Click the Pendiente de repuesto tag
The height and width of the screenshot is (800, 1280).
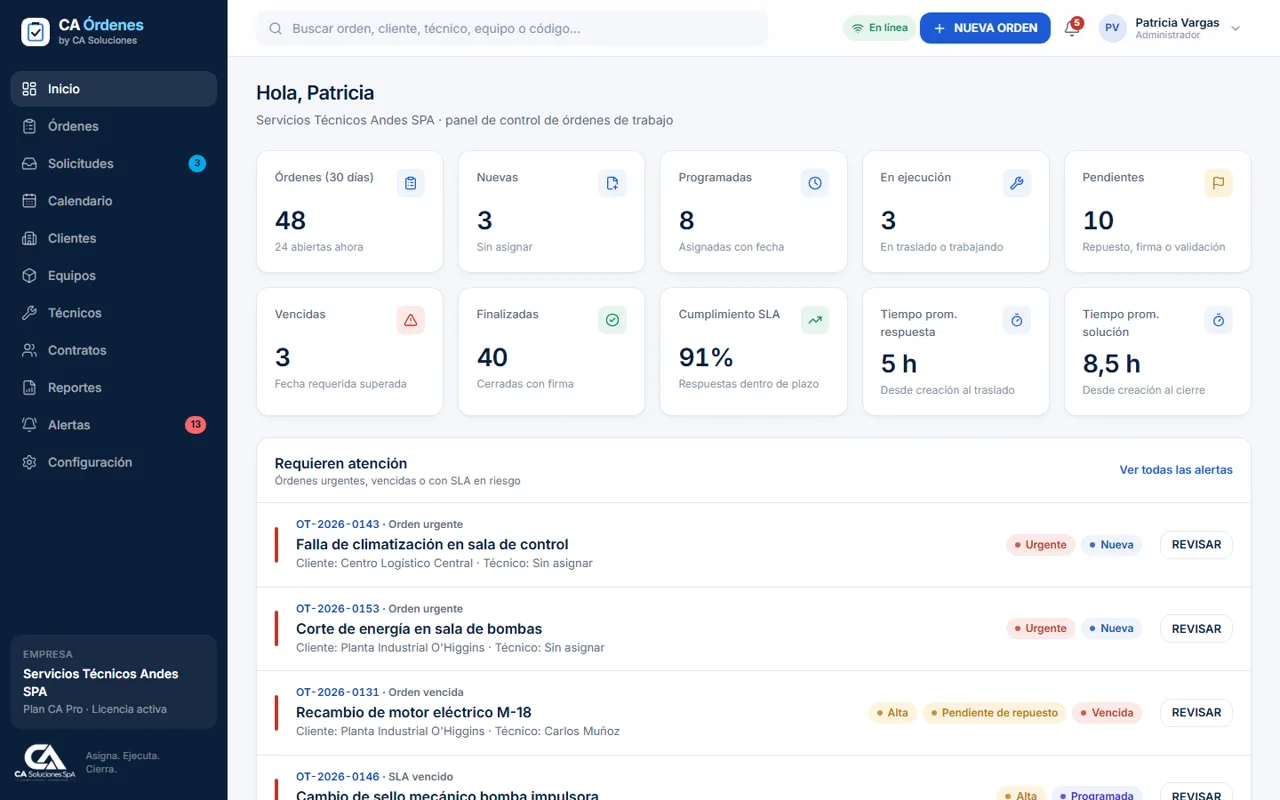(x=993, y=713)
